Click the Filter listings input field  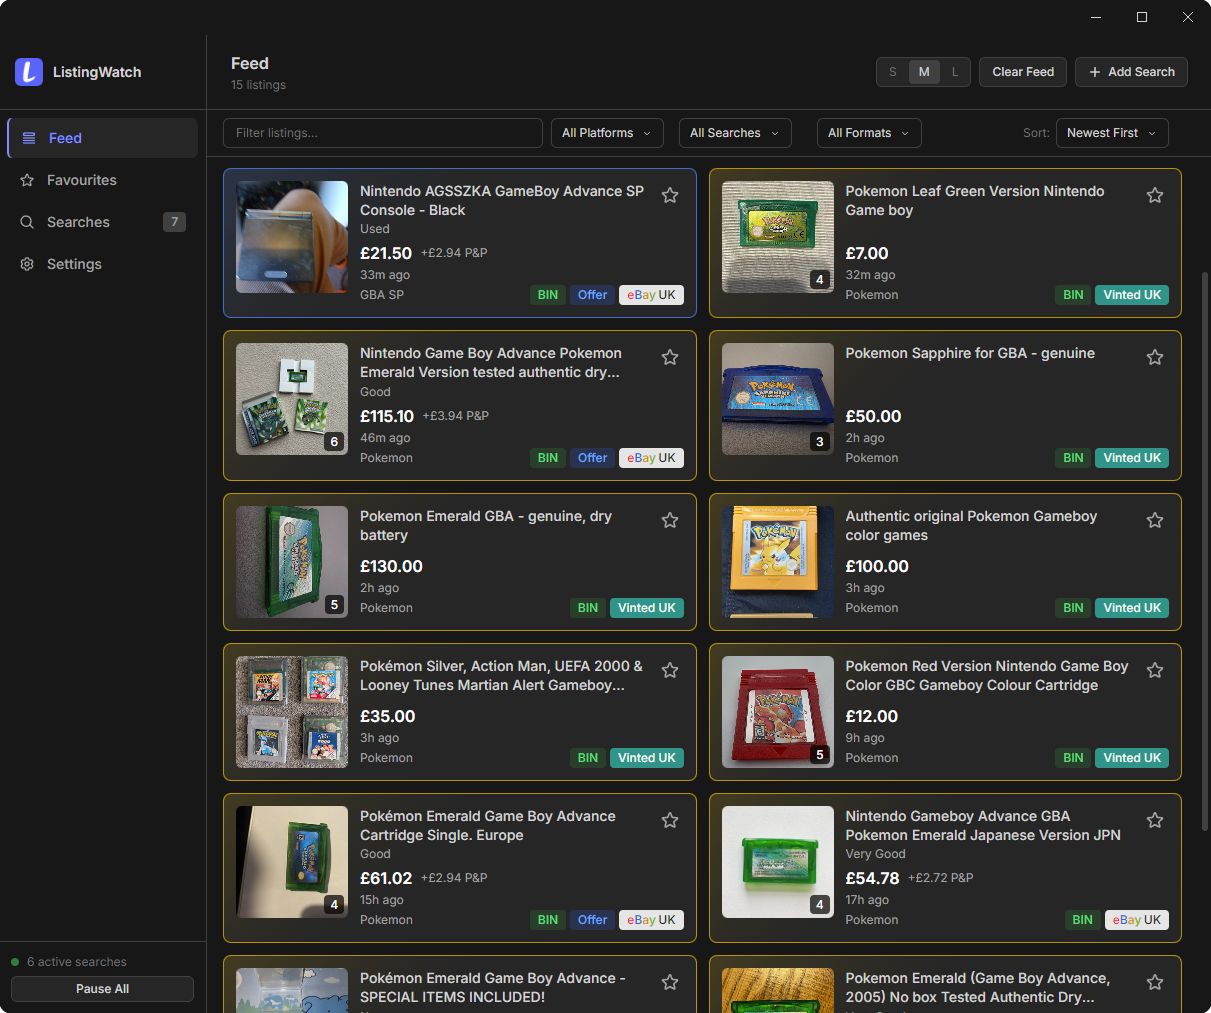click(383, 133)
